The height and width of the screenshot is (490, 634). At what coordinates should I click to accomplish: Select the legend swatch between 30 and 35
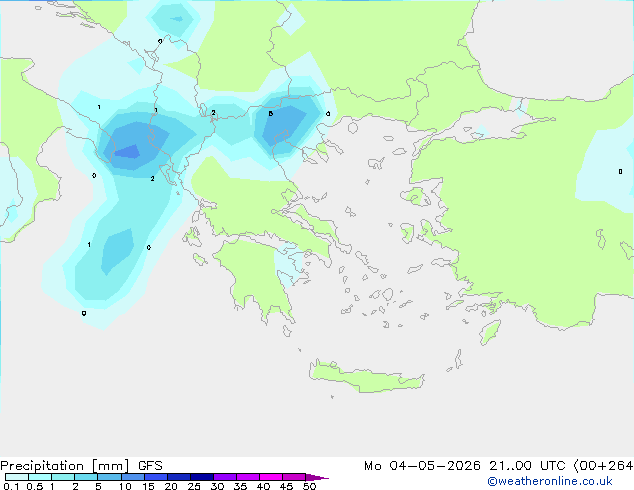224,477
